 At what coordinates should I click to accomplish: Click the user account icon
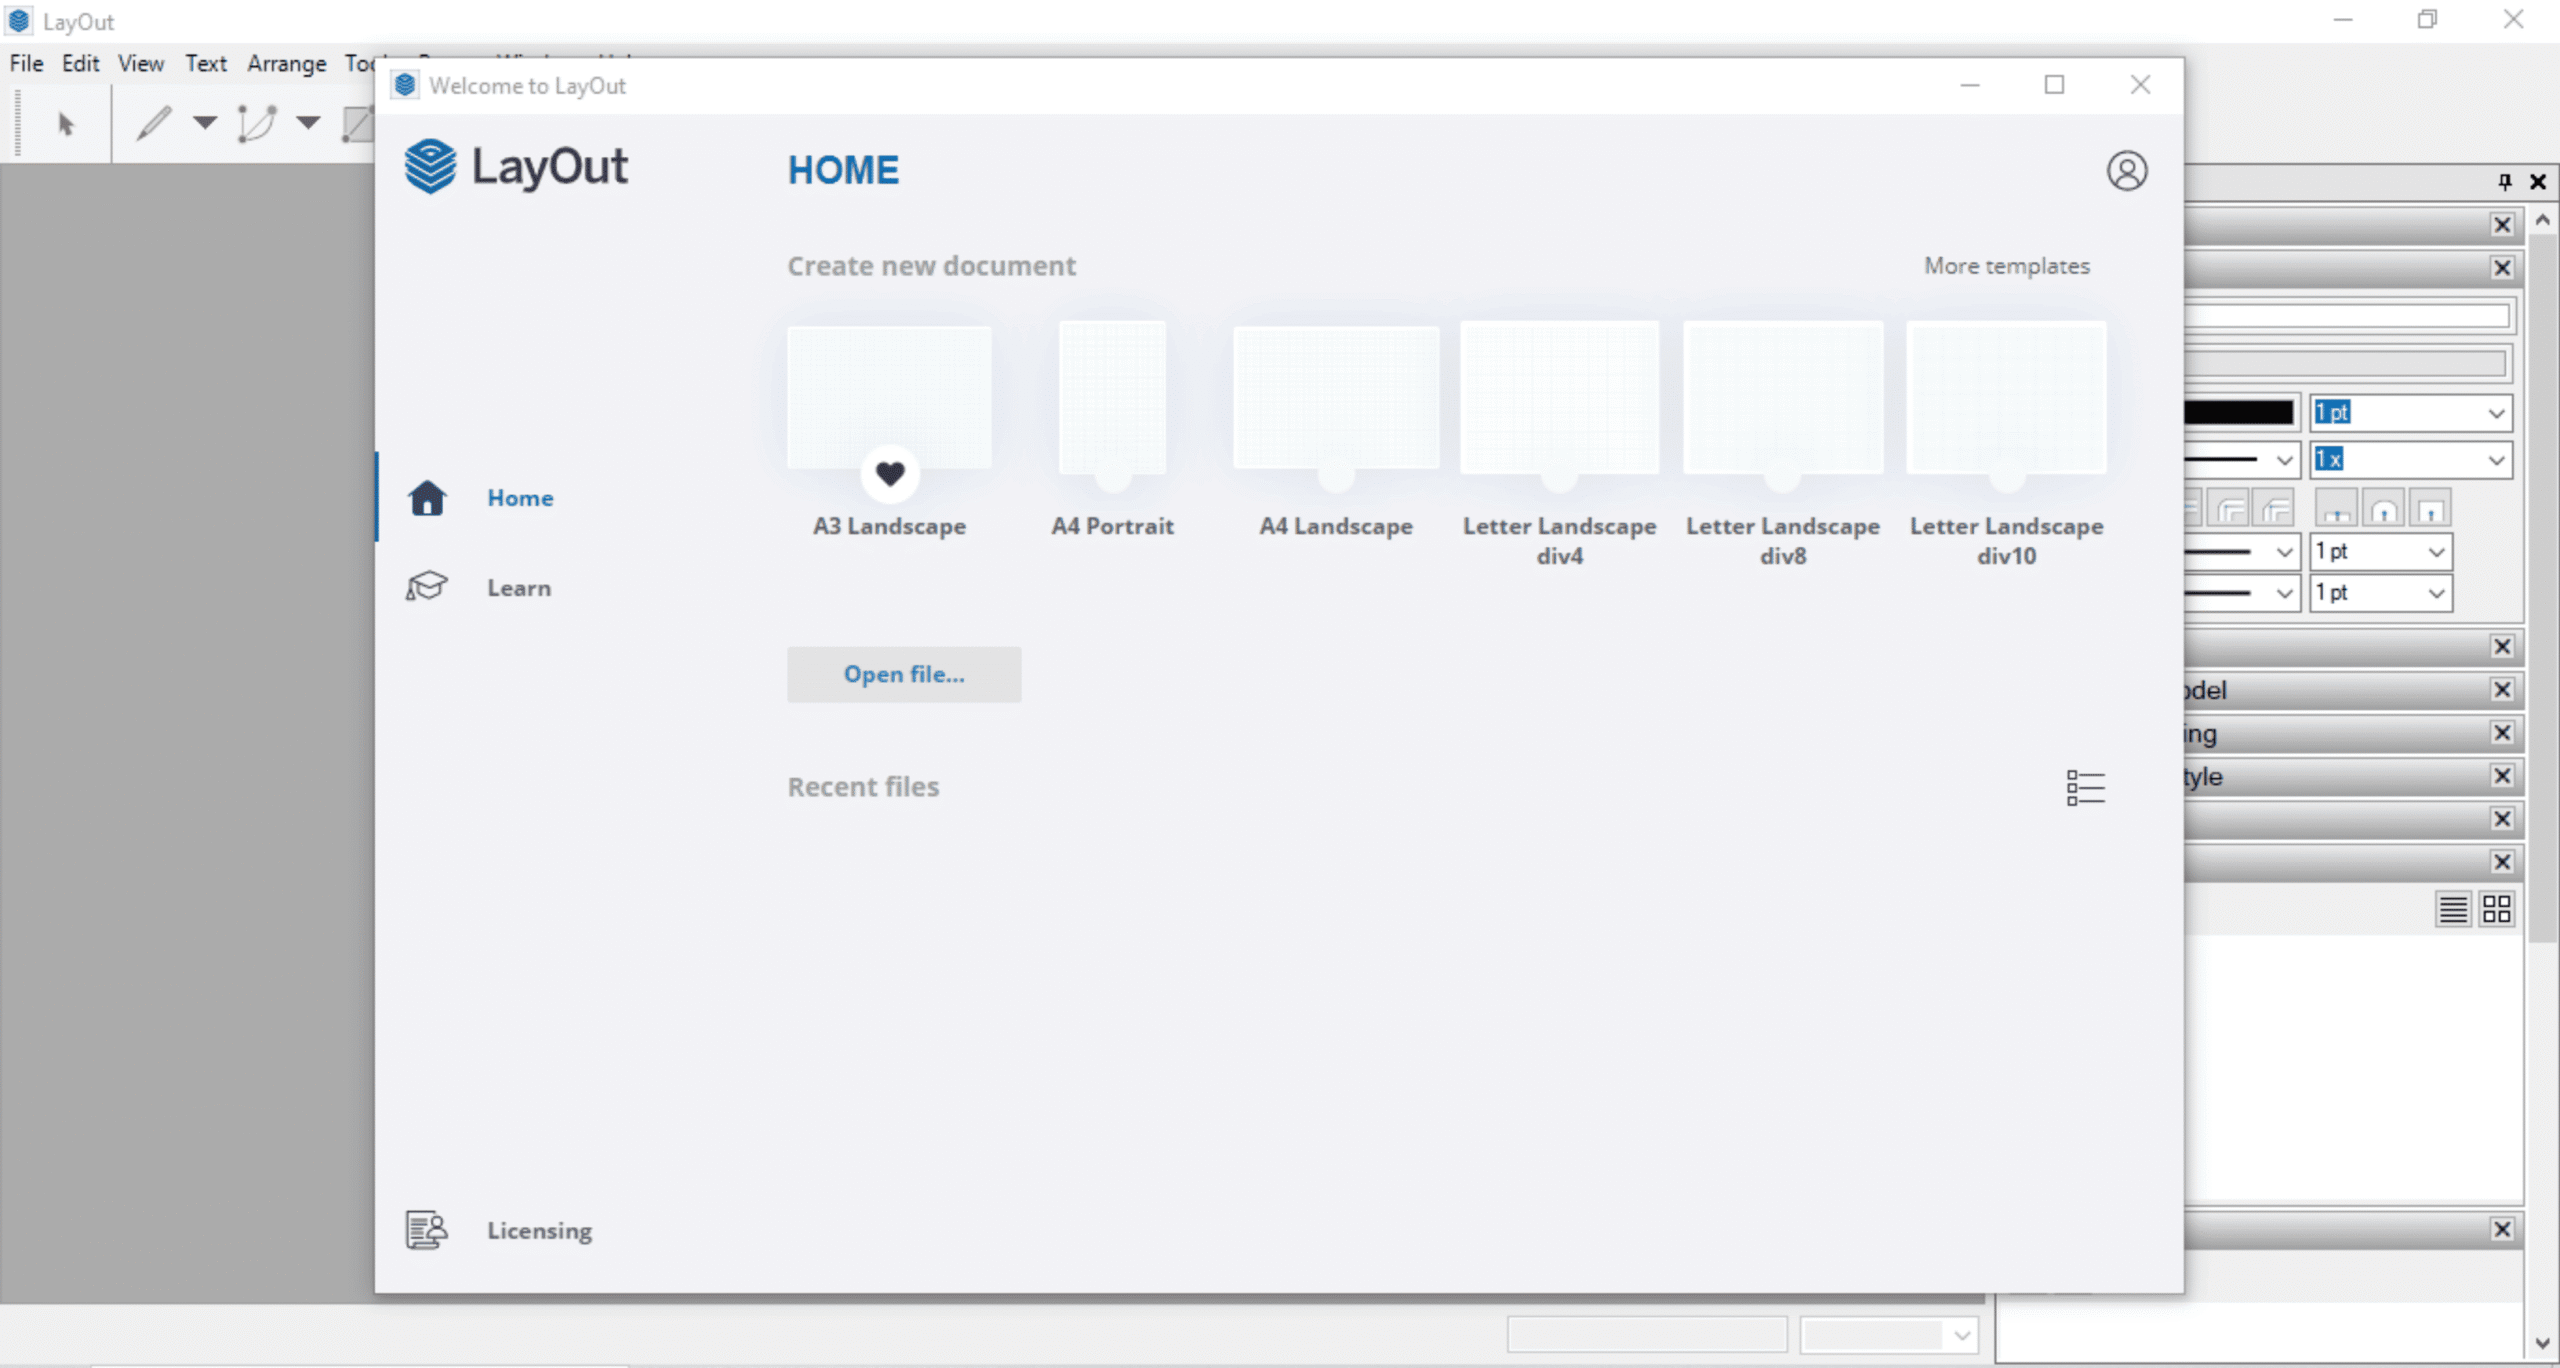pyautogui.click(x=2127, y=171)
